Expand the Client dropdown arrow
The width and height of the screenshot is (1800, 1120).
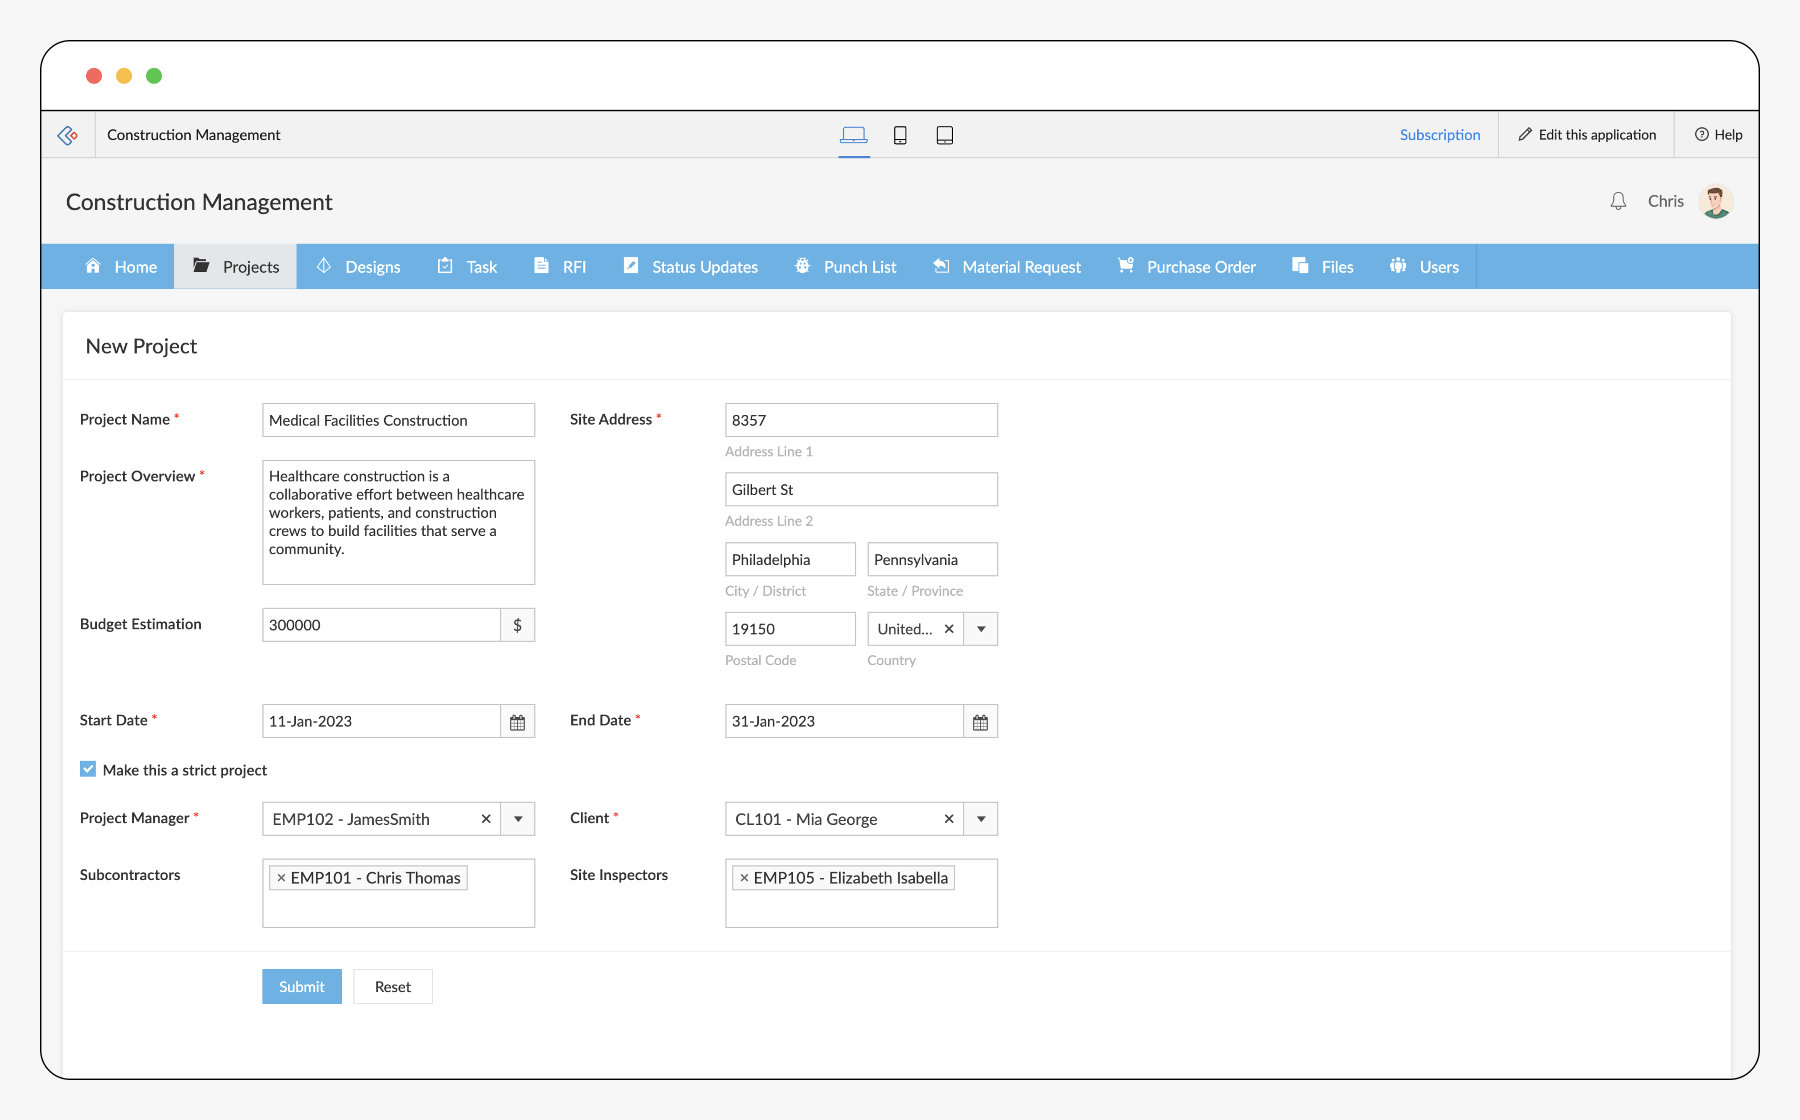click(981, 819)
